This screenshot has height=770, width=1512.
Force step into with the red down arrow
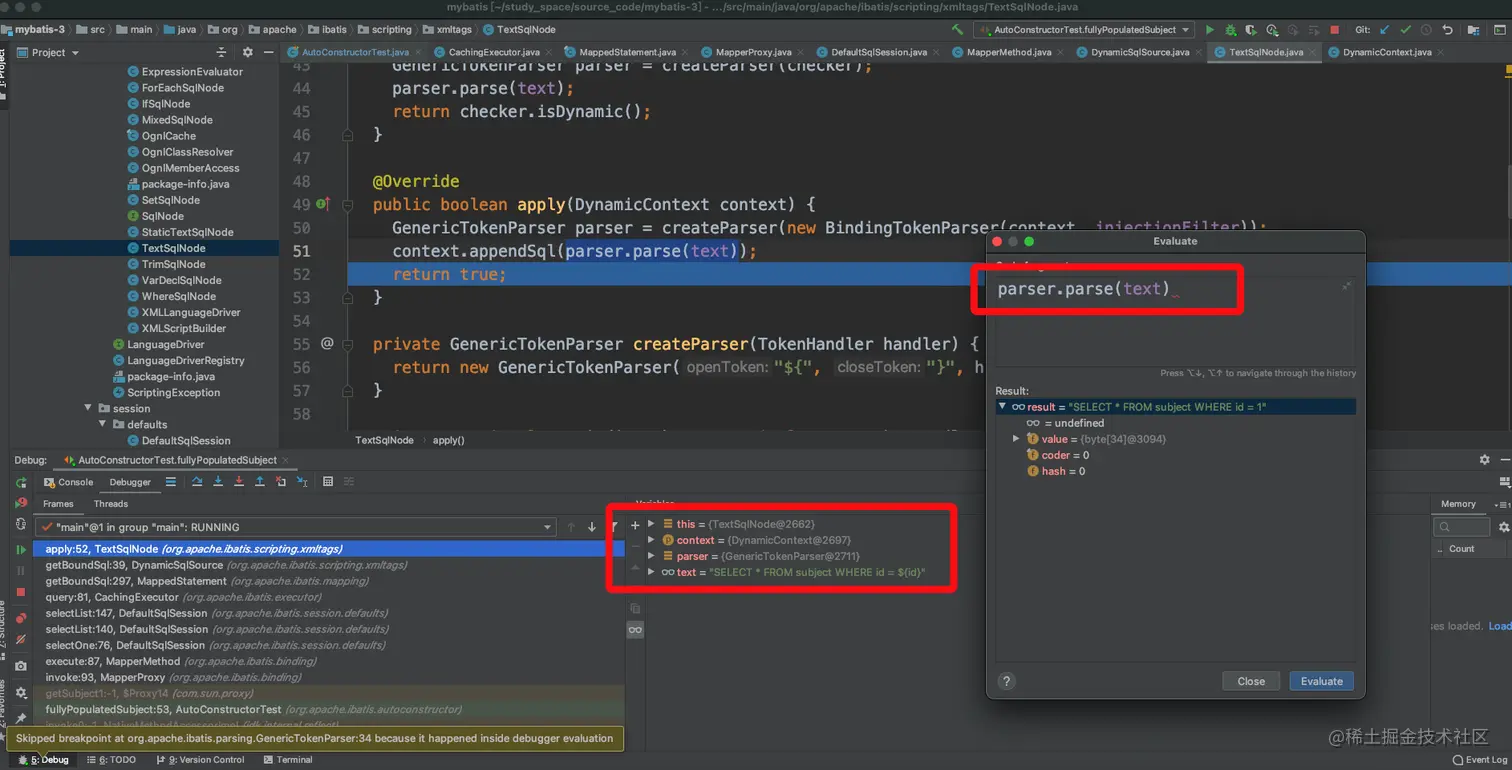coord(239,482)
